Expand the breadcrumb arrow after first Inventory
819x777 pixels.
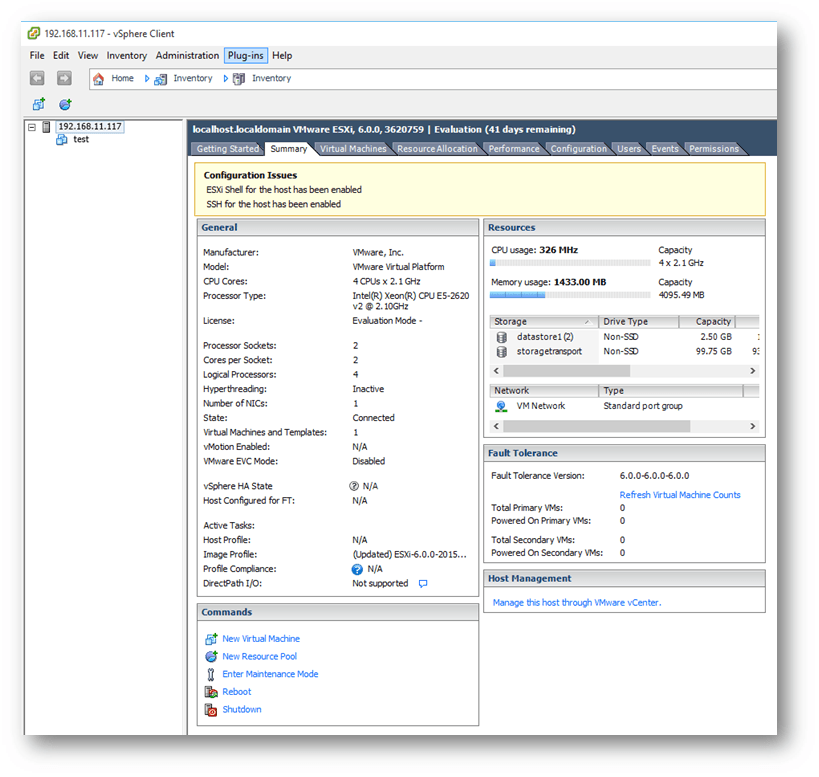[x=226, y=79]
